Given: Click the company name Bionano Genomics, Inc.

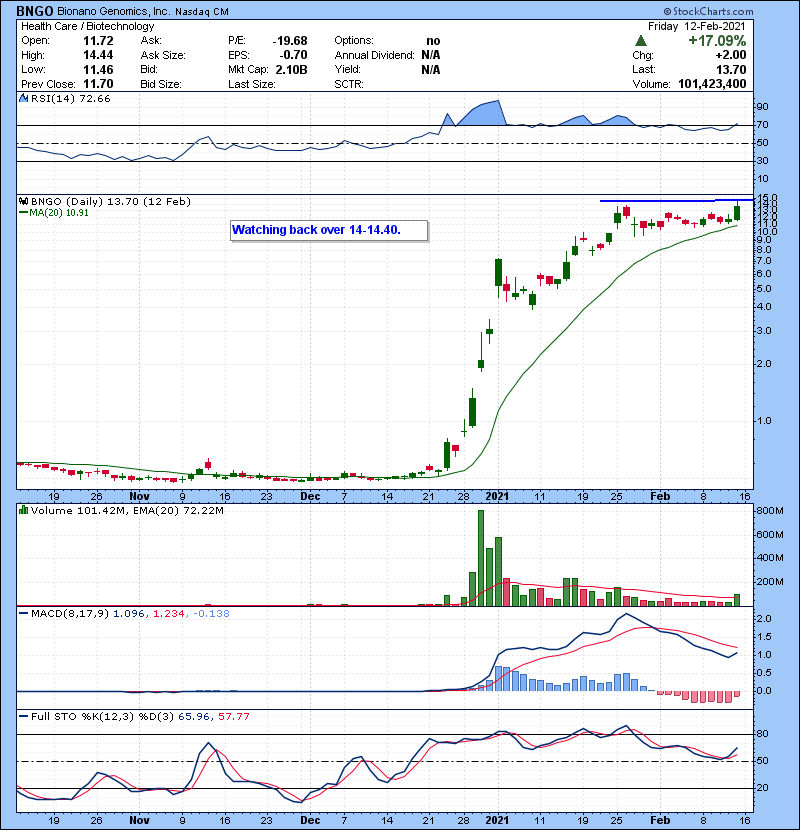Looking at the screenshot, I should pyautogui.click(x=114, y=11).
